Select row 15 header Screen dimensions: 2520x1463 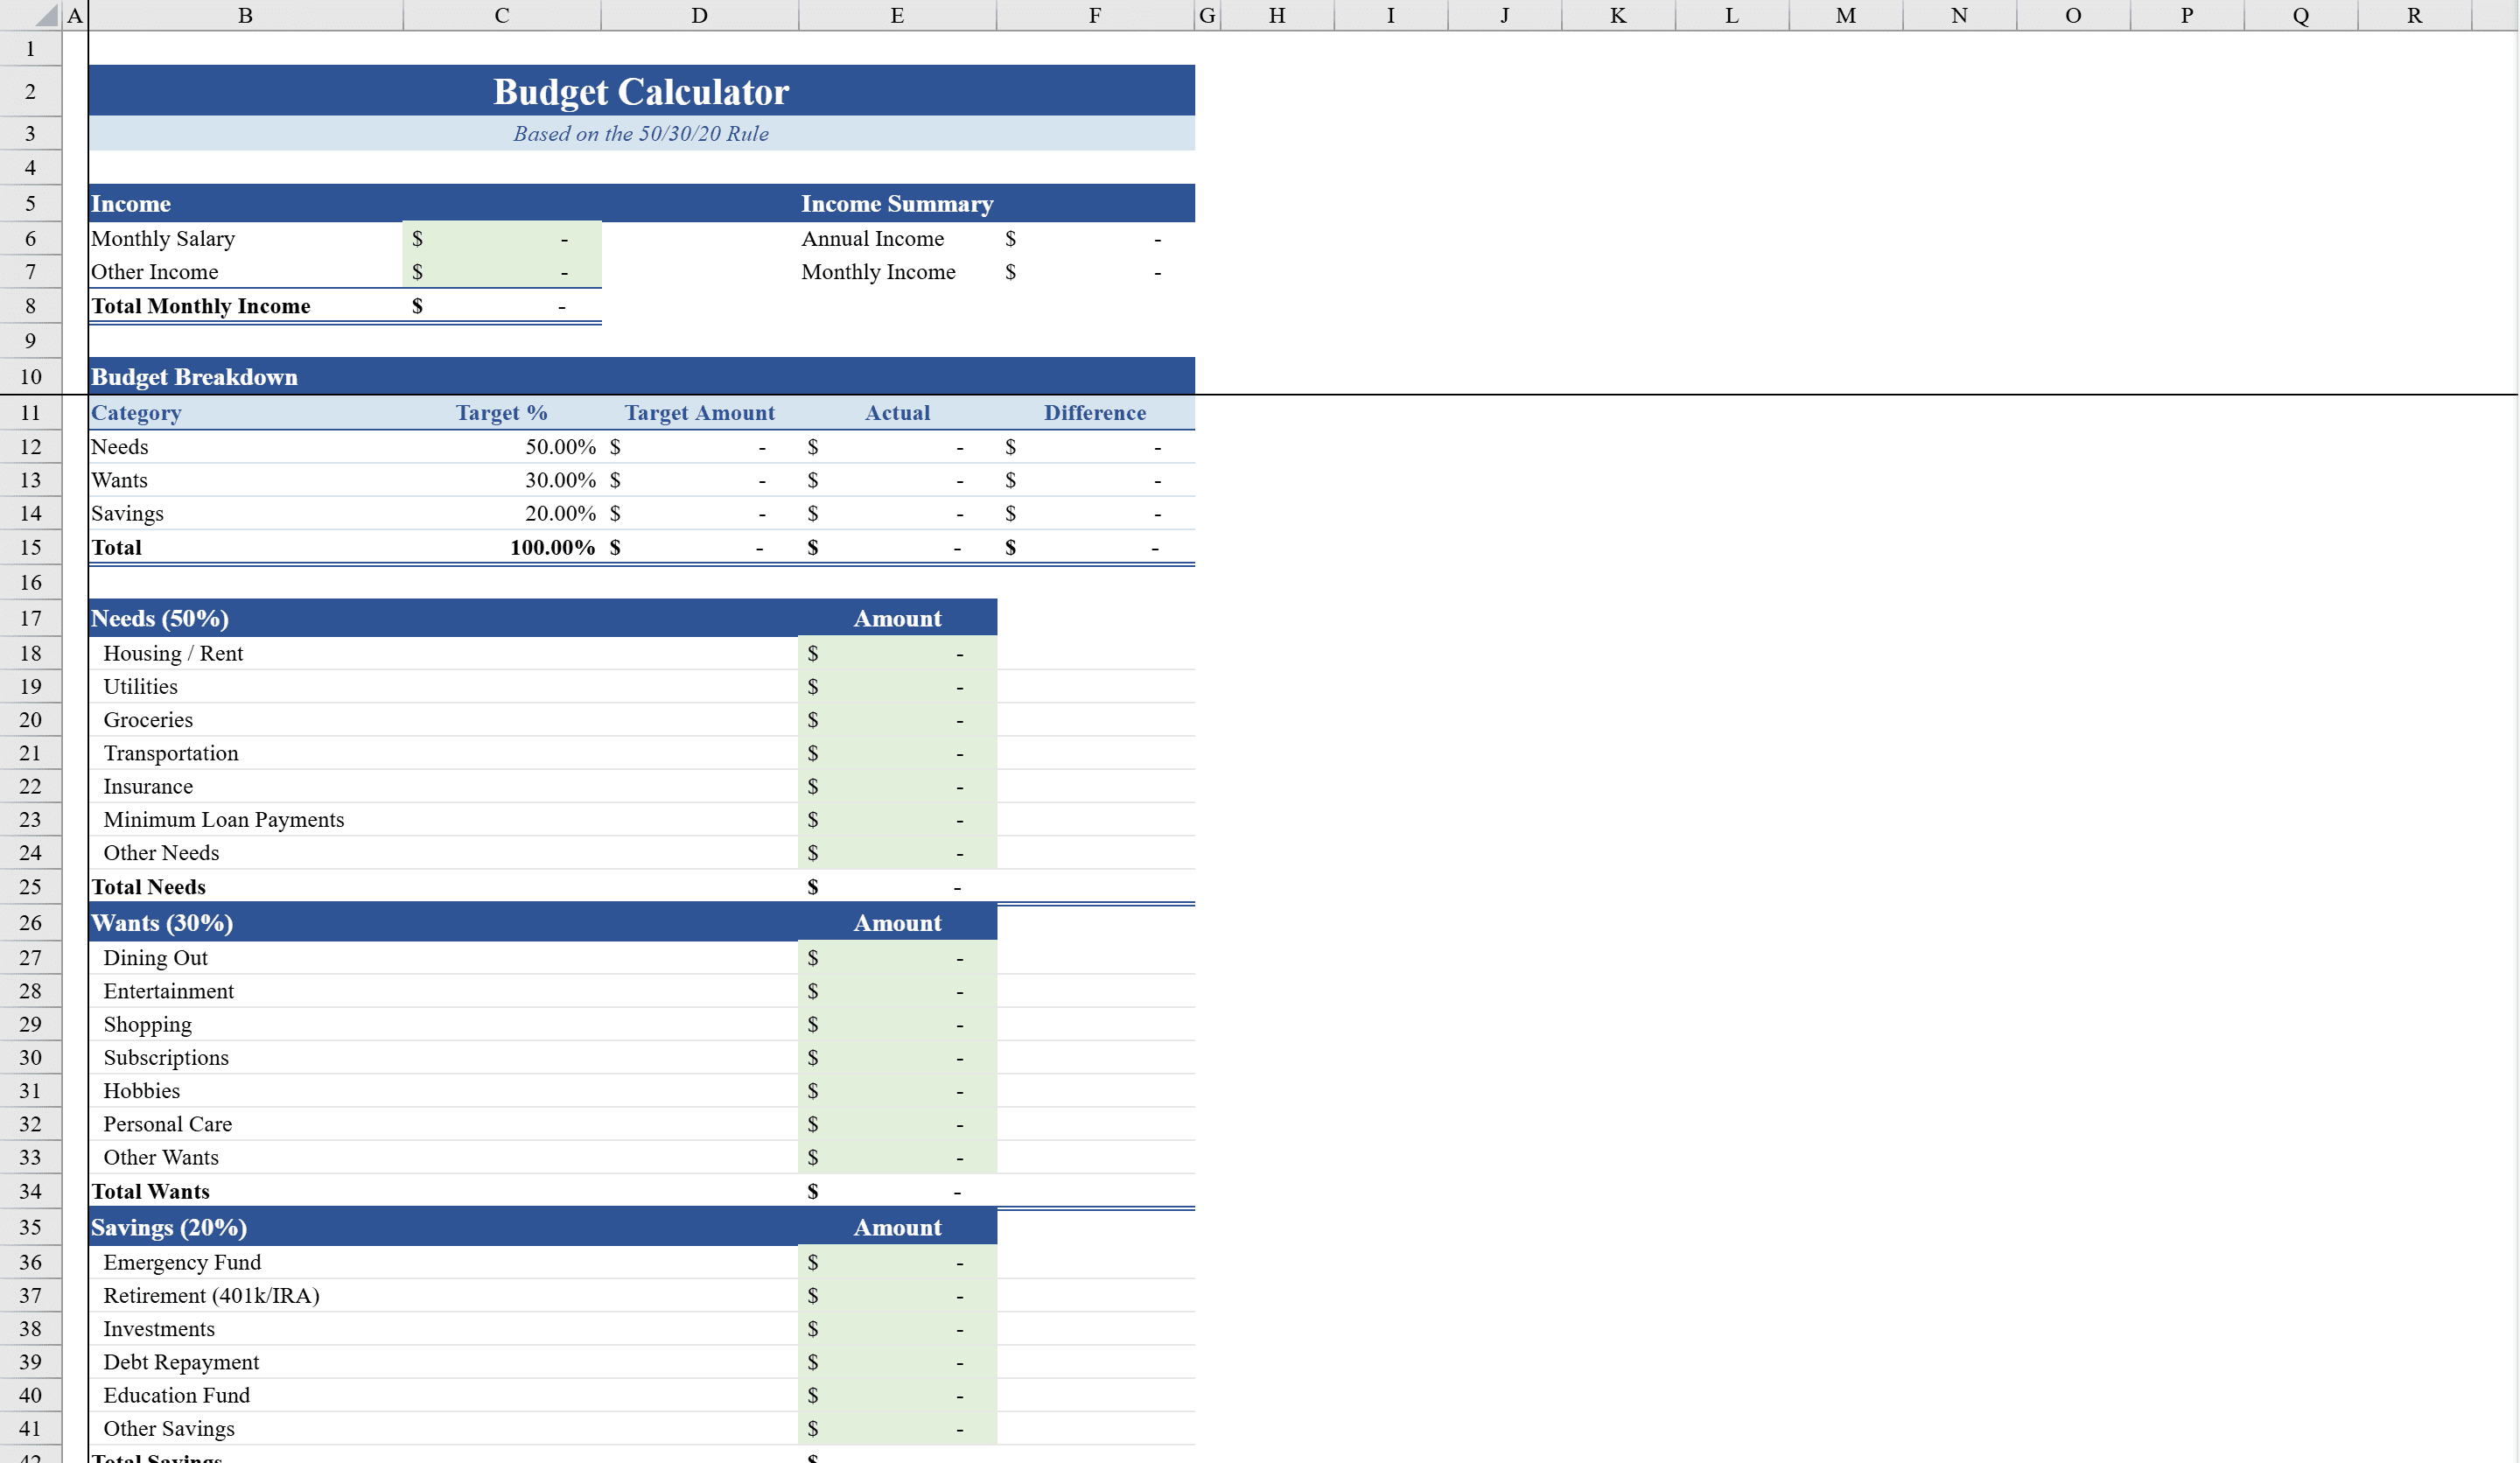pyautogui.click(x=30, y=547)
